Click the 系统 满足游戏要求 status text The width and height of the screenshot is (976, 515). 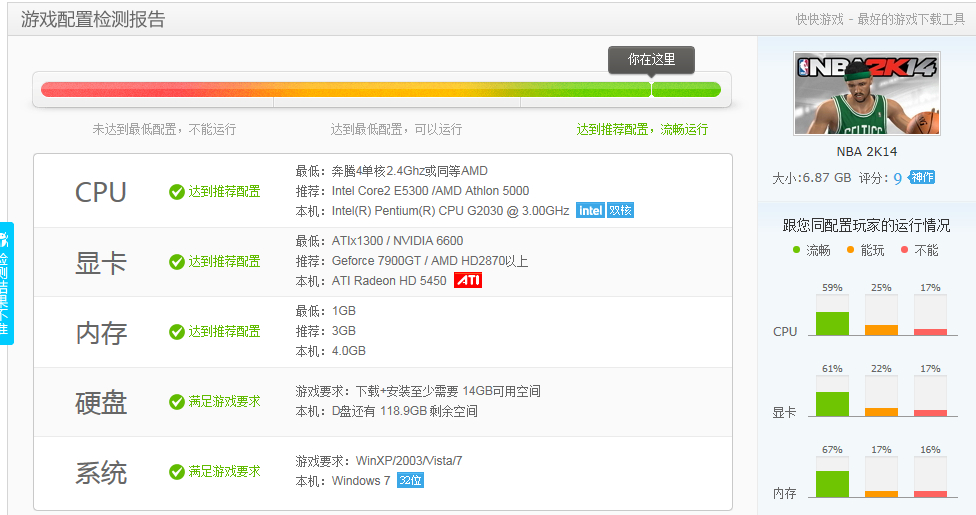click(x=224, y=472)
